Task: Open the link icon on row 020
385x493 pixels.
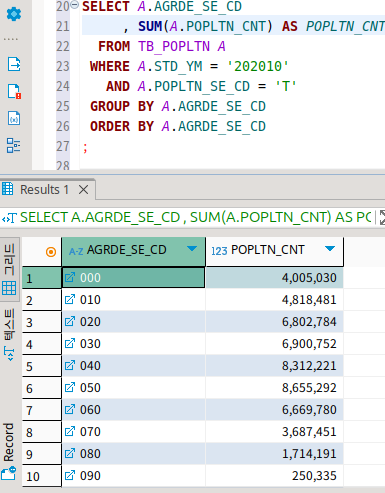Action: click(x=70, y=321)
